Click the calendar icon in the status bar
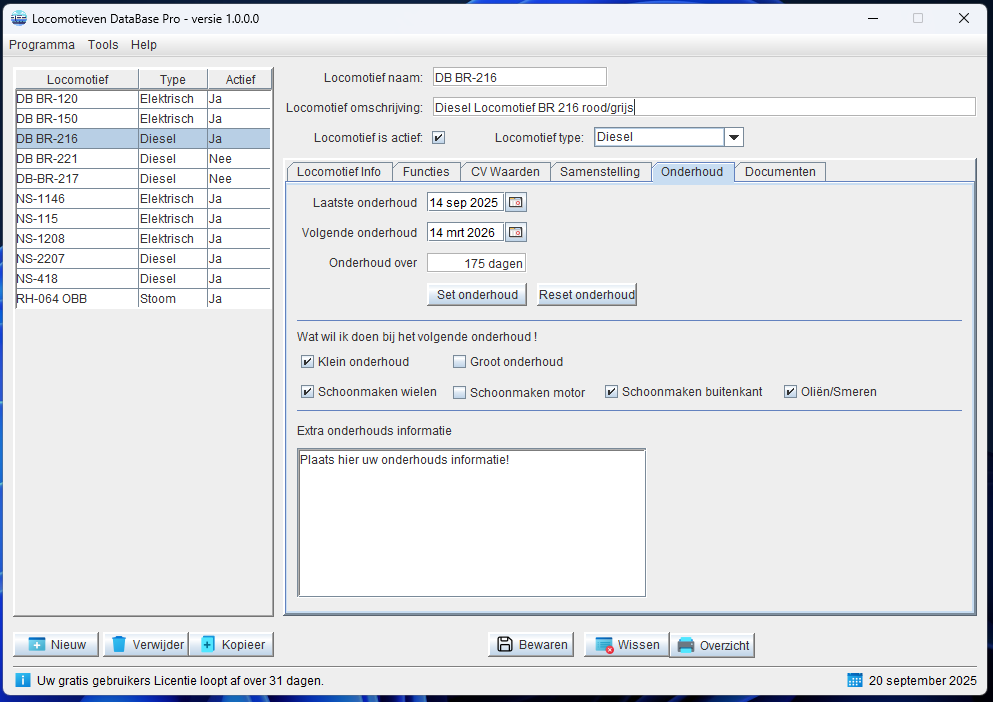This screenshot has height=702, width=993. pos(855,681)
